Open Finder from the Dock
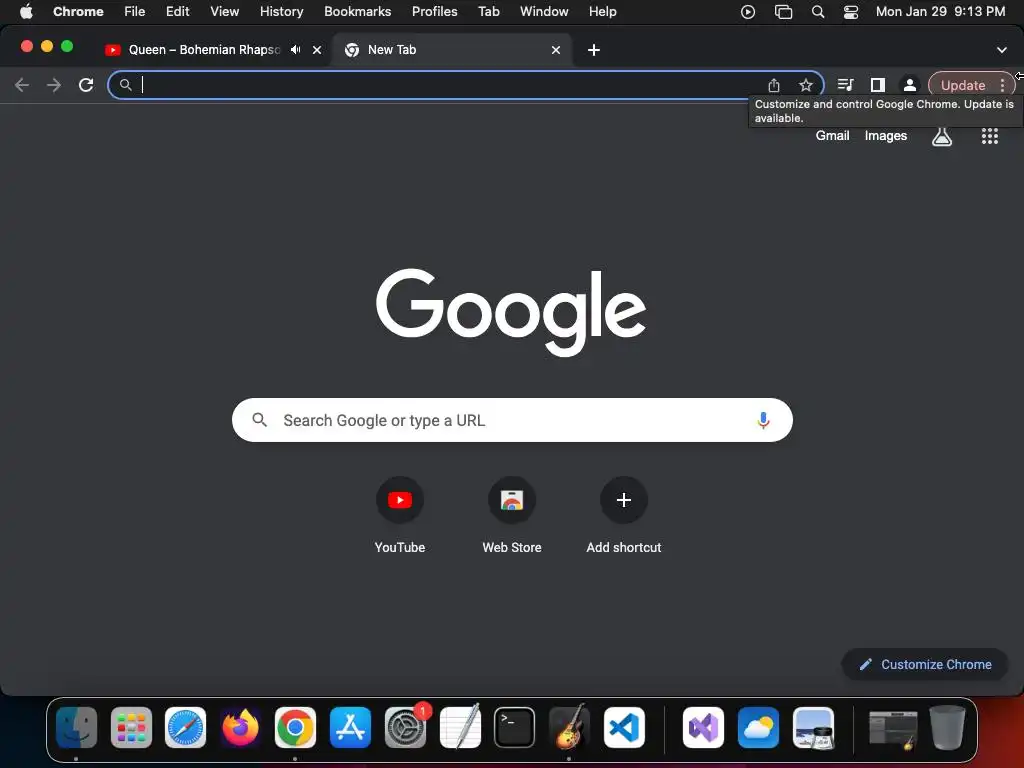The height and width of the screenshot is (768, 1024). tap(76, 727)
